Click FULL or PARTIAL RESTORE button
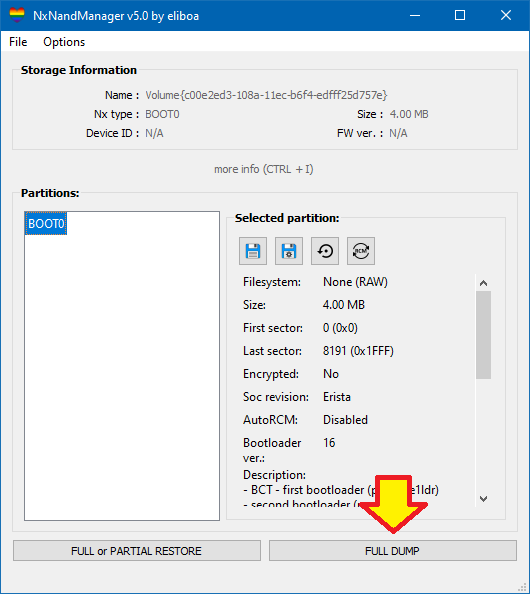 click(x=137, y=550)
